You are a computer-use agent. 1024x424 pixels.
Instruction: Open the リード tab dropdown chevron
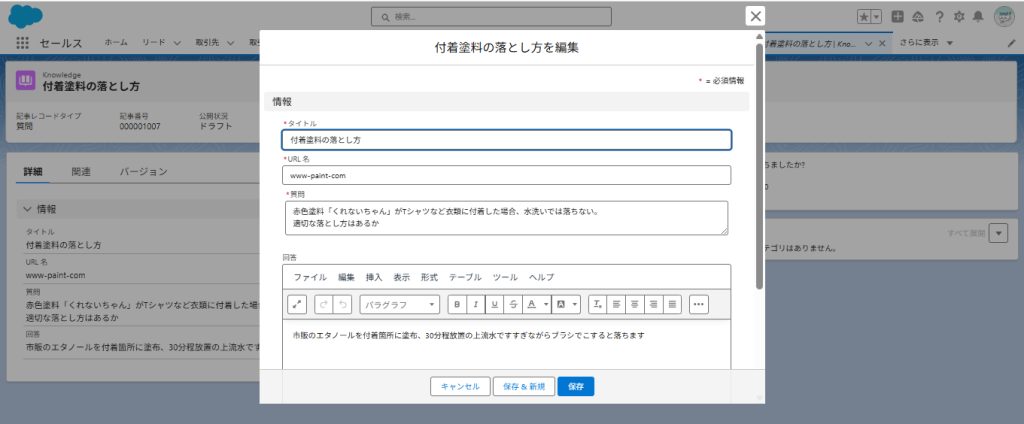point(177,43)
